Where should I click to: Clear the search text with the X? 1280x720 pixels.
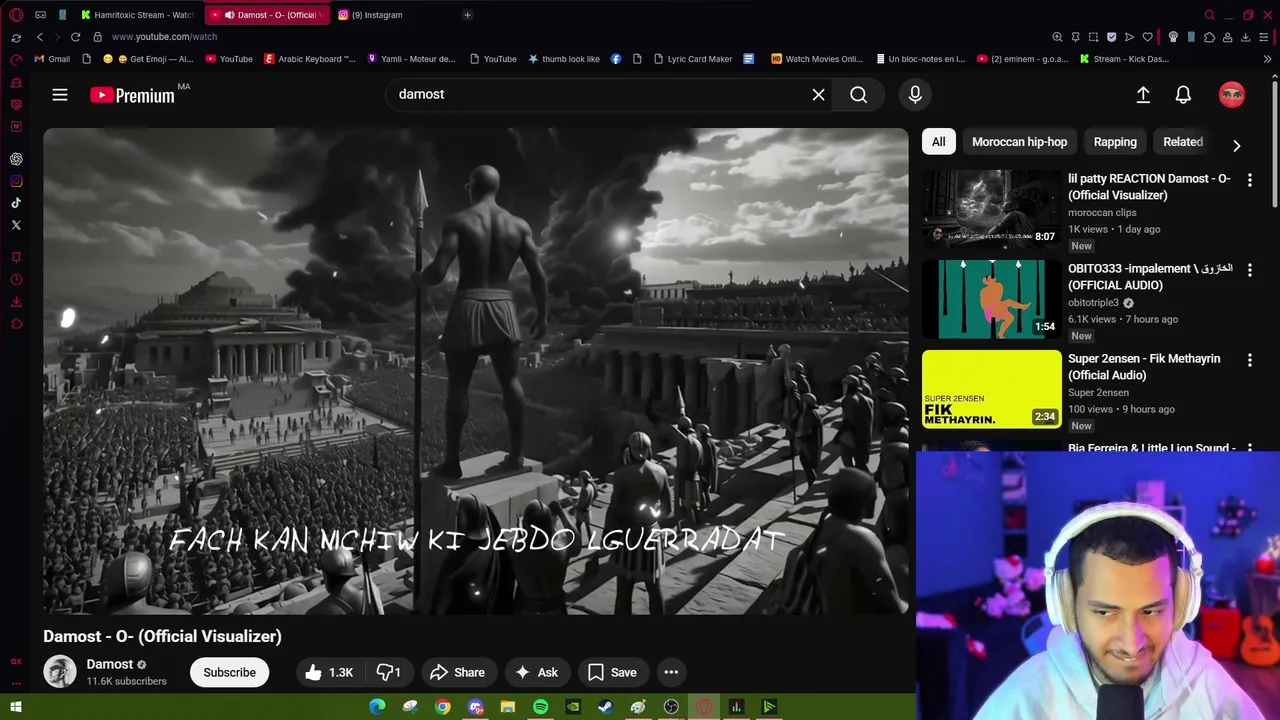818,94
